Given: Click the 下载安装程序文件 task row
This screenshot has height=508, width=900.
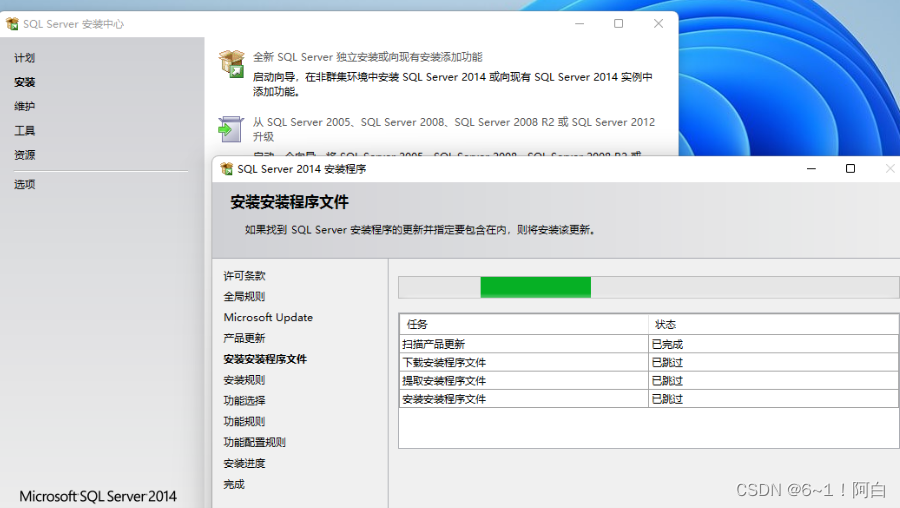Looking at the screenshot, I should tap(649, 362).
